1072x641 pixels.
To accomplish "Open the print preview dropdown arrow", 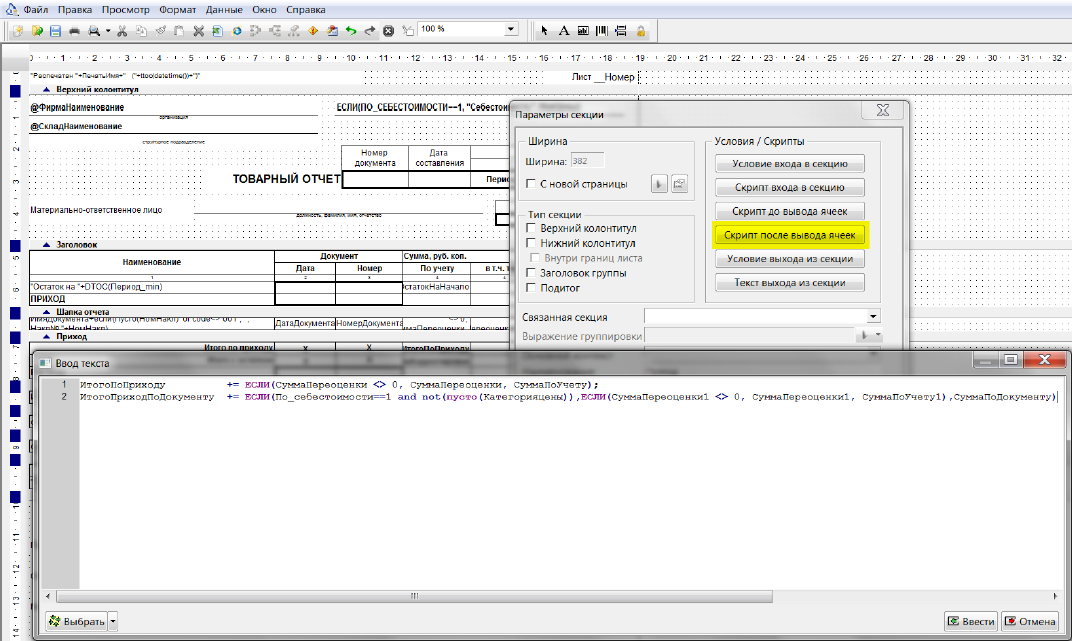I will (107, 31).
